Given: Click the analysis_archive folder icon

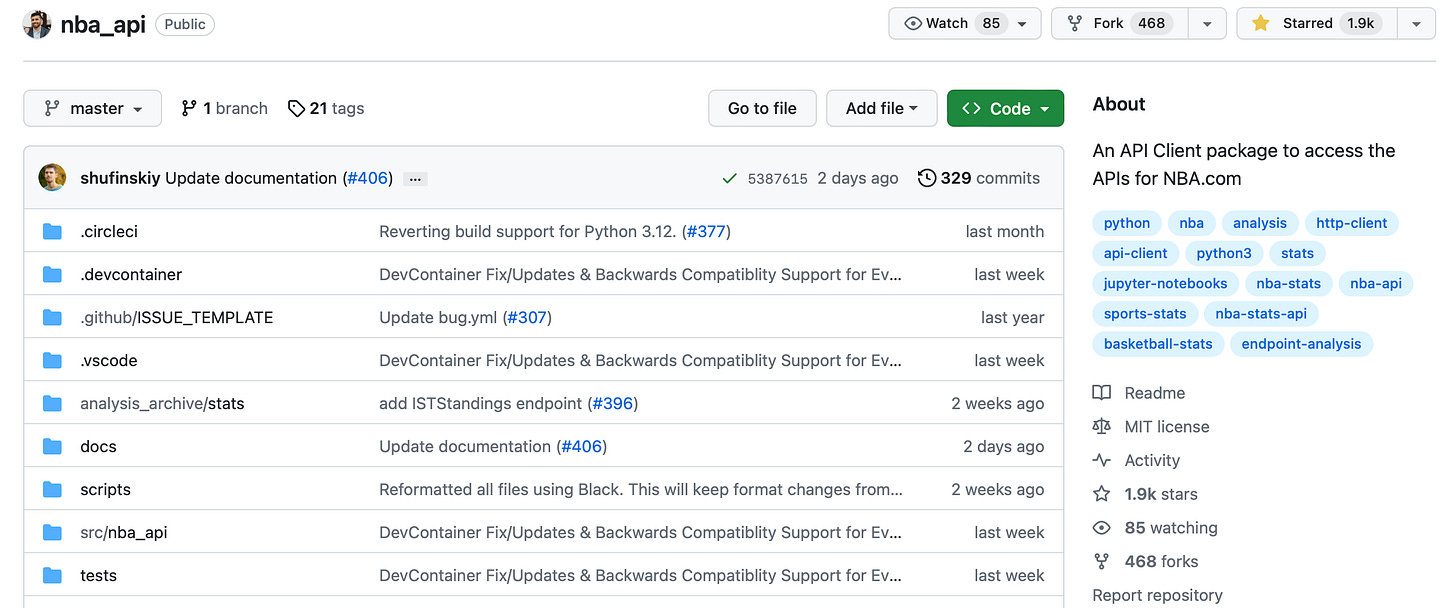Looking at the screenshot, I should (53, 404).
